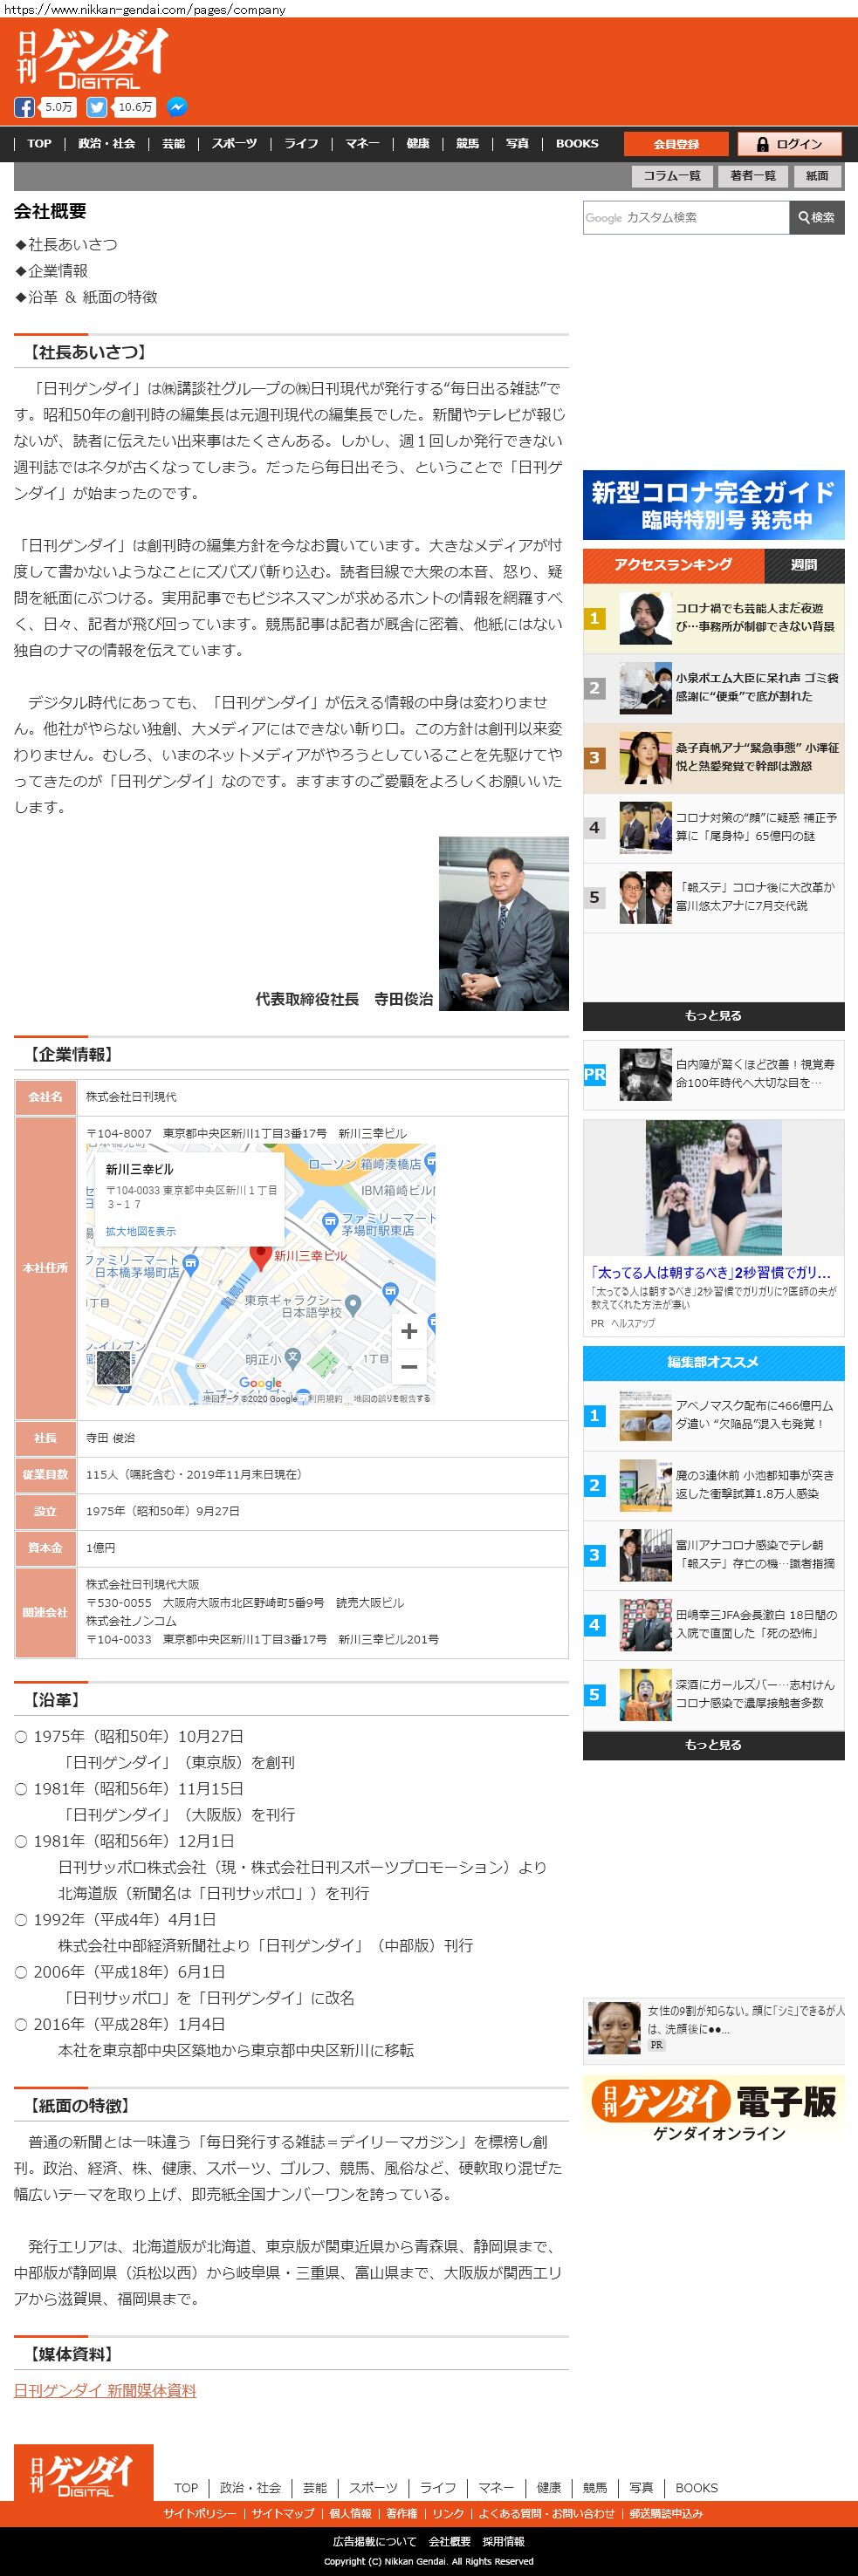Image resolution: width=858 pixels, height=2576 pixels.
Task: Open the Messenger share icon
Action: [176, 107]
